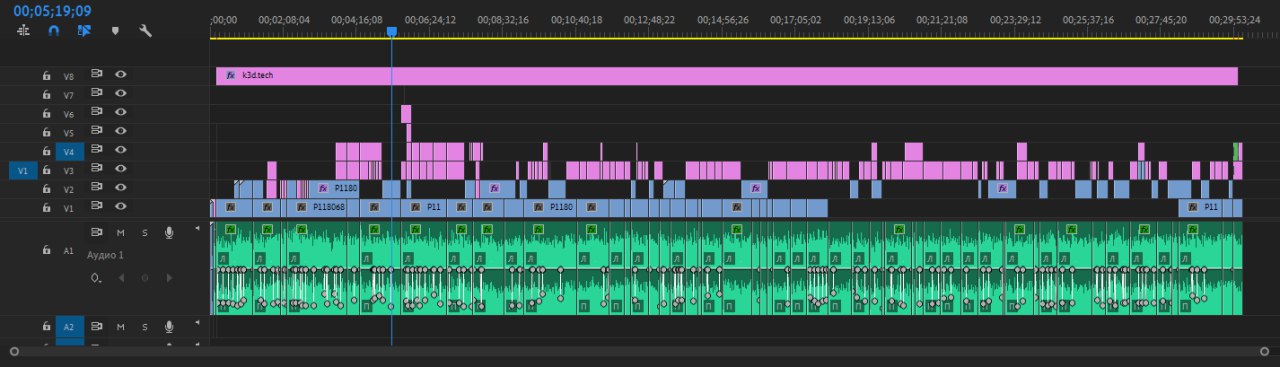Toggle sync lock on track V6

pyautogui.click(x=98, y=112)
